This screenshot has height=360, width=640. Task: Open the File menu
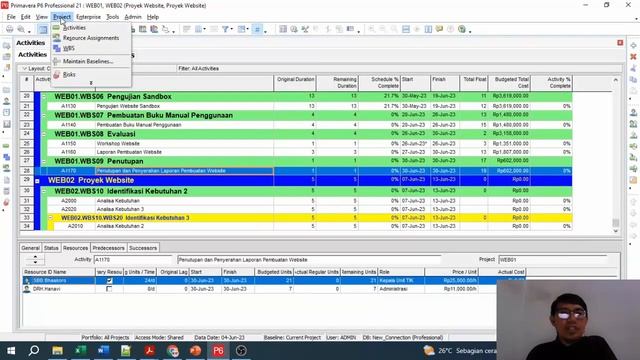[x=11, y=17]
